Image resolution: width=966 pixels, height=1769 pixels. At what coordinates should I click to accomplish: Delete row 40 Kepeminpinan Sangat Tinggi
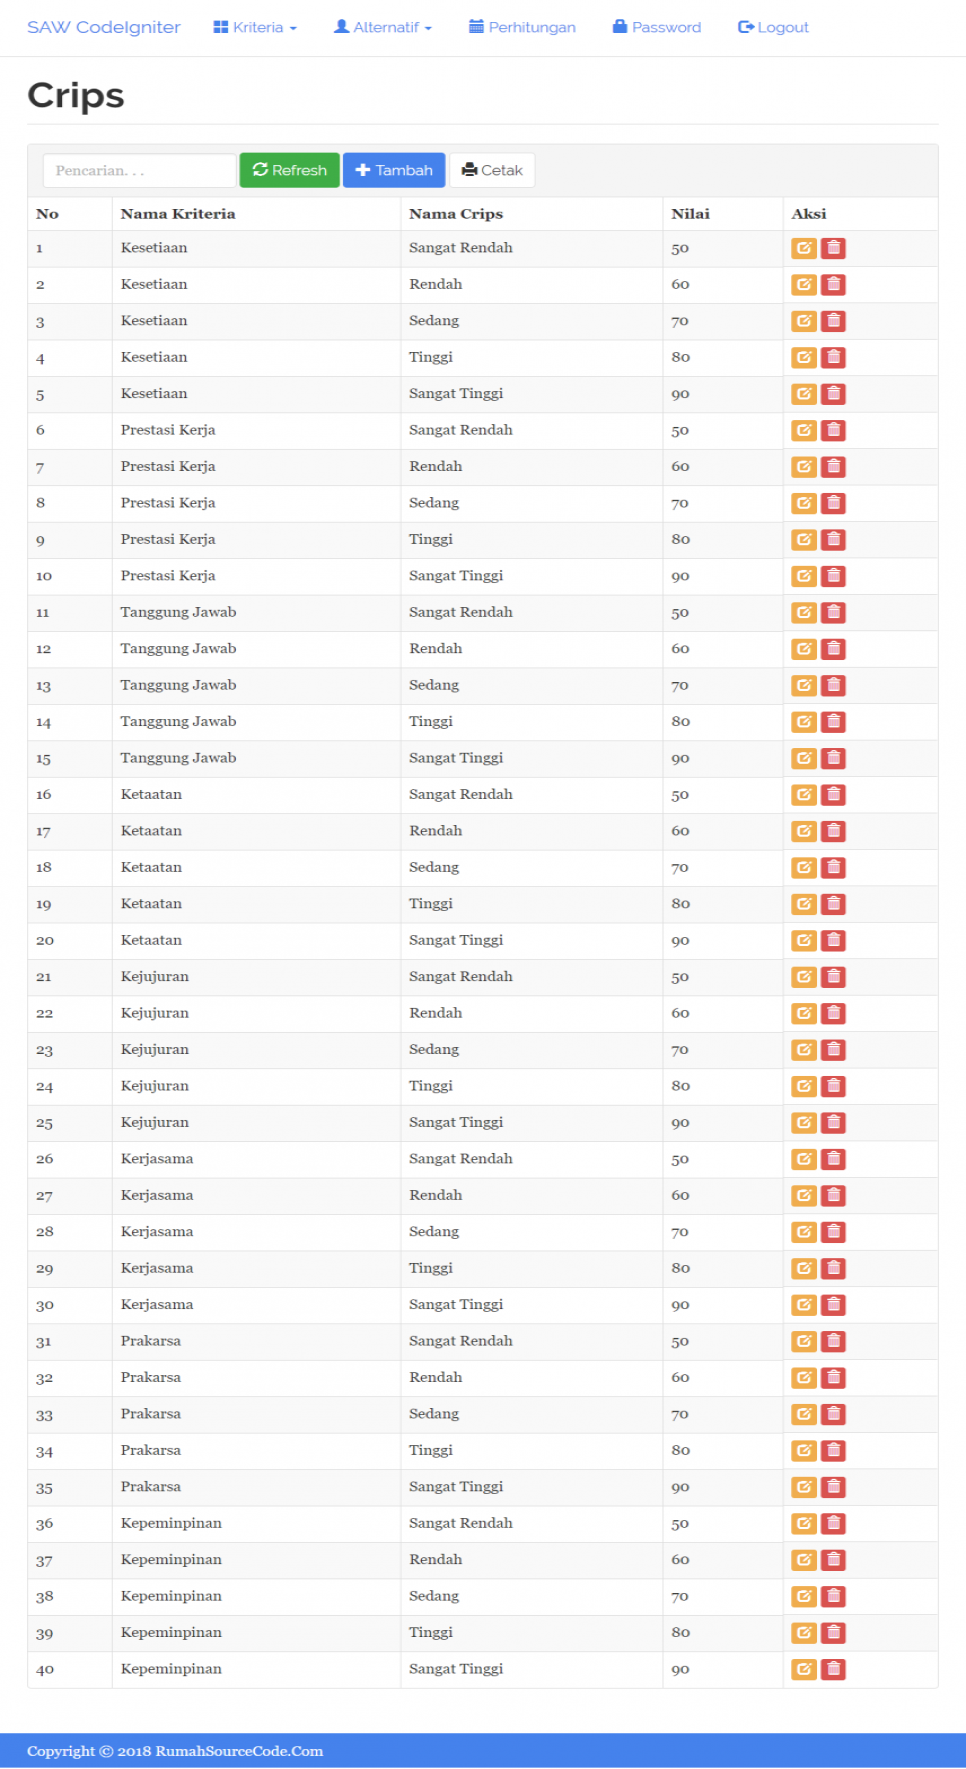[833, 1669]
